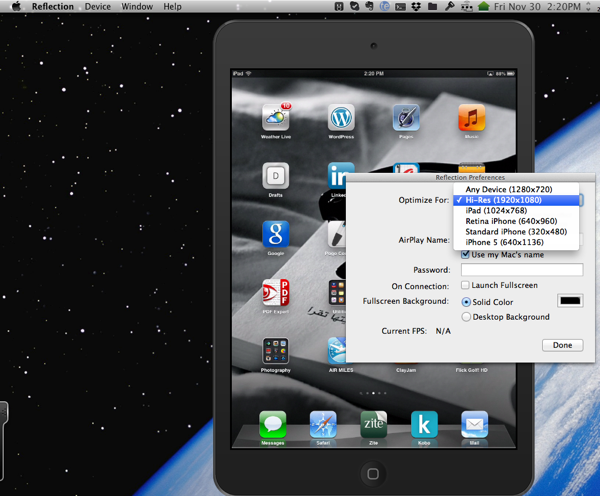Tap the Google app icon
The width and height of the screenshot is (600, 496).
point(276,235)
